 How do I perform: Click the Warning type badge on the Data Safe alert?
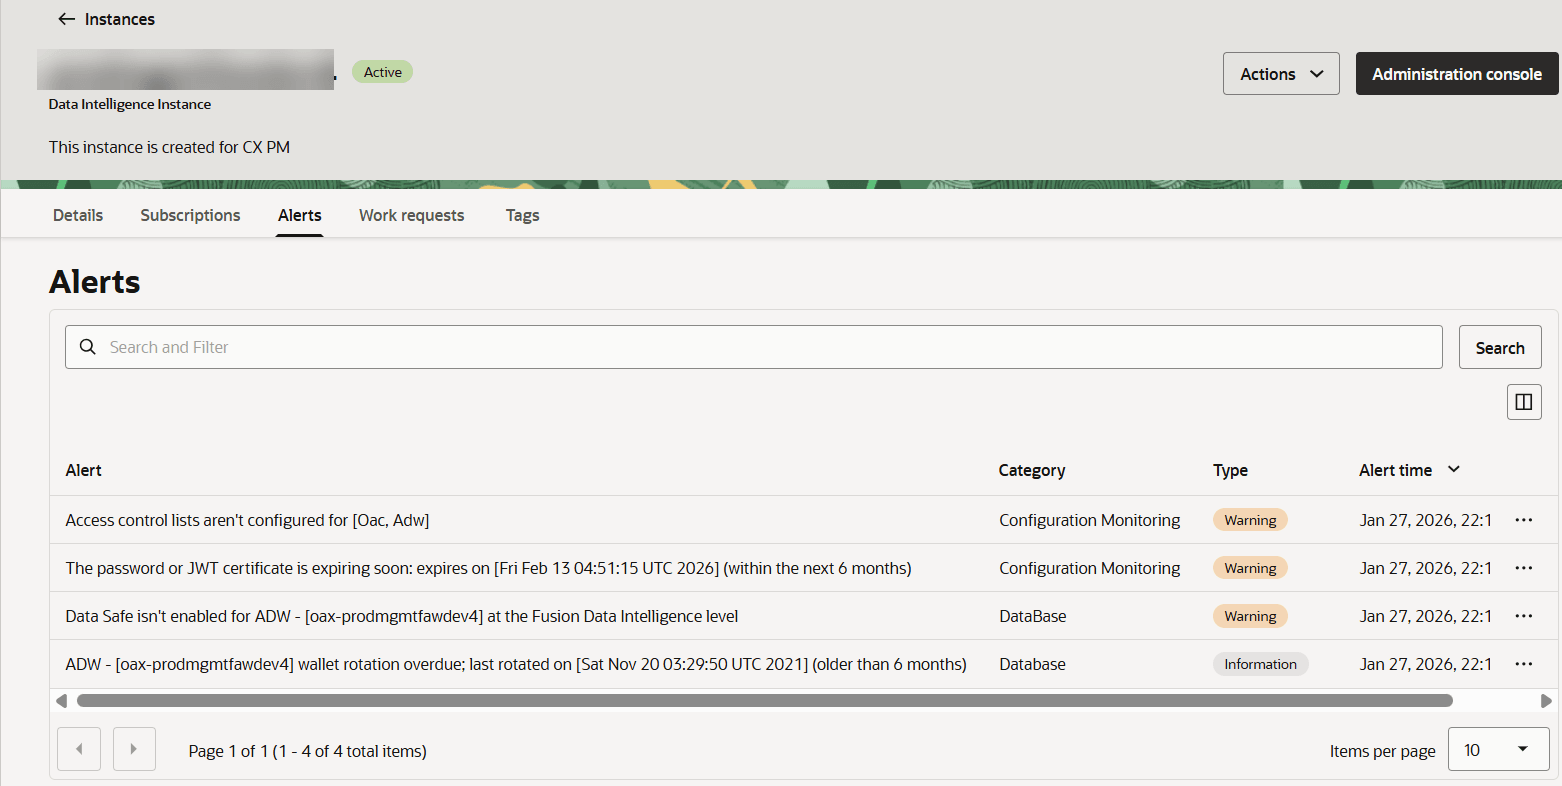pos(1249,615)
